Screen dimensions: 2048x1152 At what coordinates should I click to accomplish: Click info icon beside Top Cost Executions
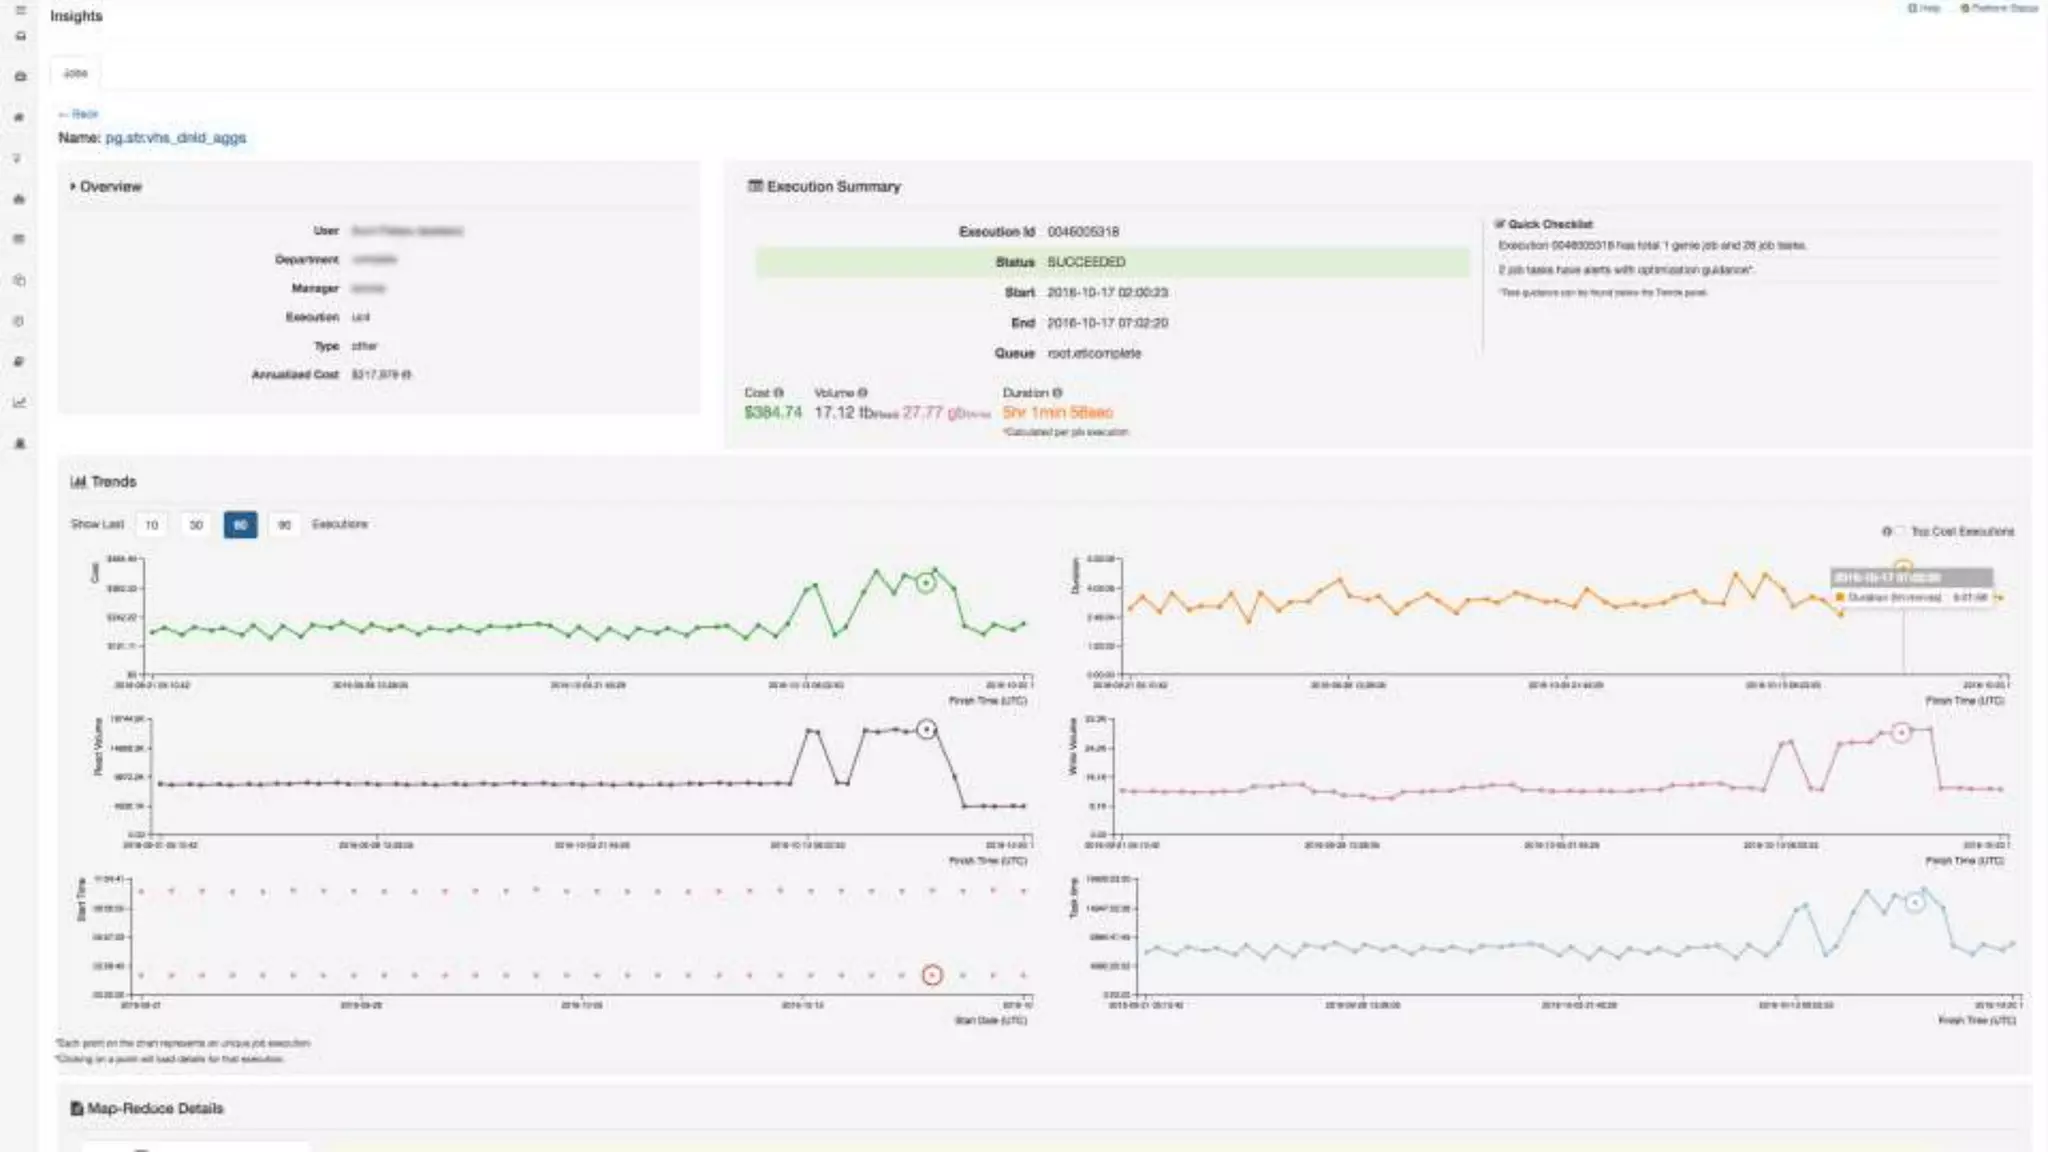(x=1887, y=531)
